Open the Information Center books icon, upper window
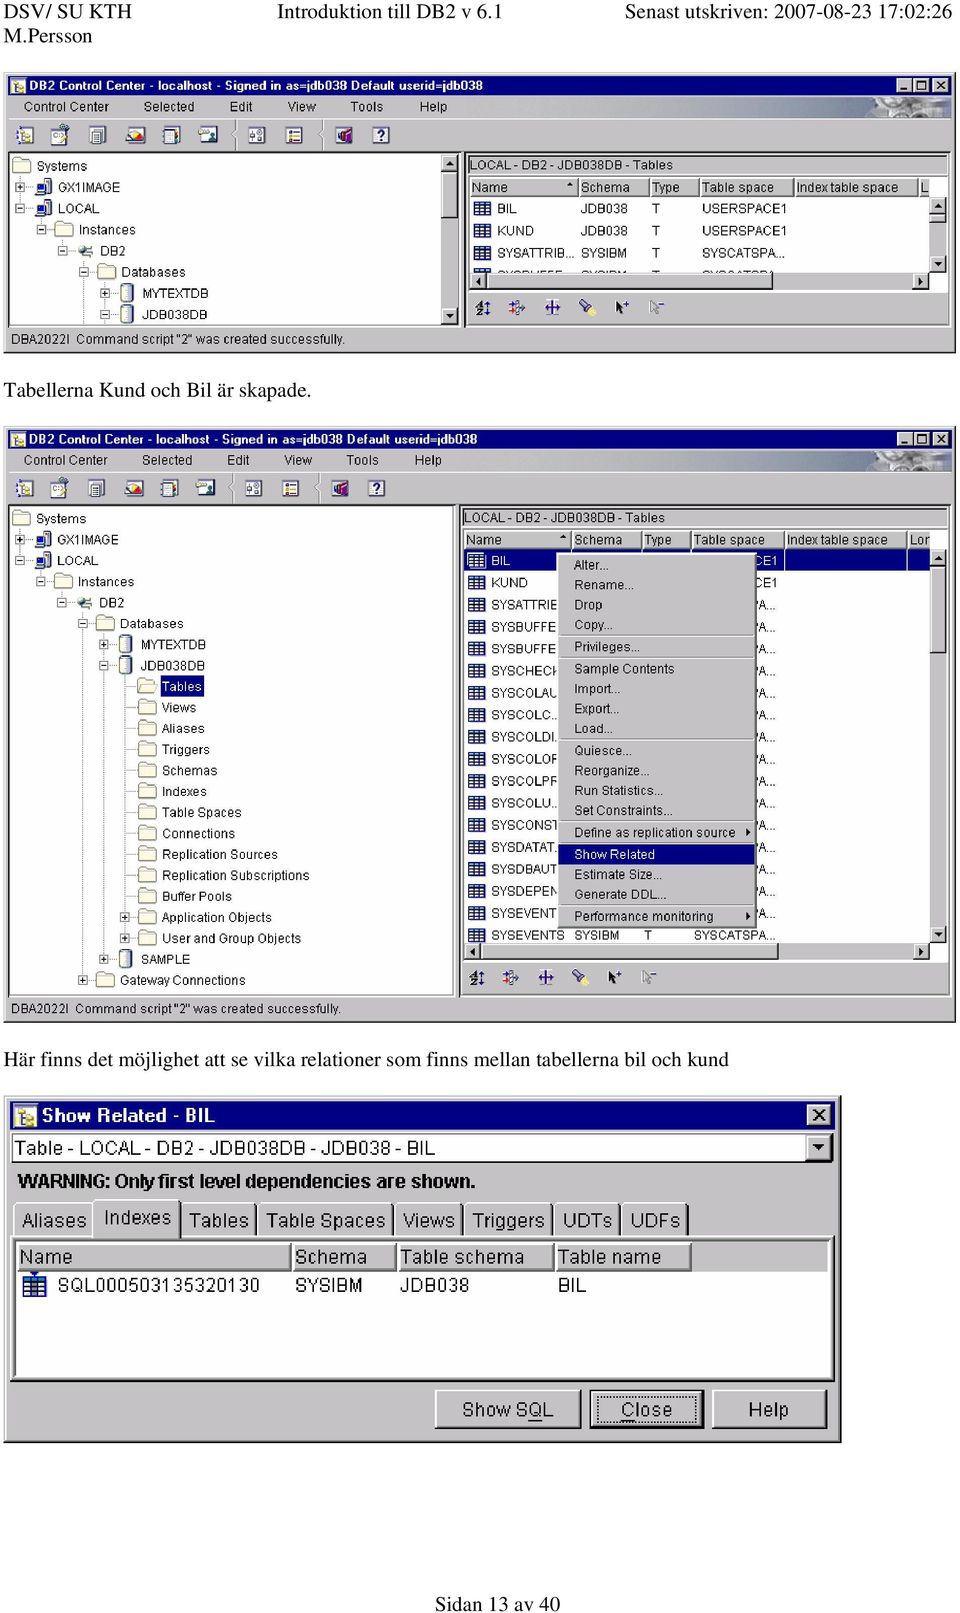Image resolution: width=960 pixels, height=1613 pixels. coord(344,135)
